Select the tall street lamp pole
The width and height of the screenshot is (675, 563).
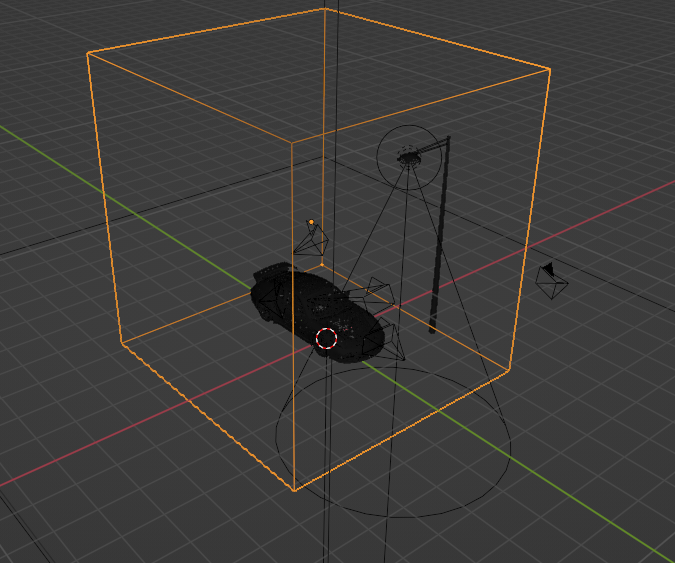click(x=440, y=235)
